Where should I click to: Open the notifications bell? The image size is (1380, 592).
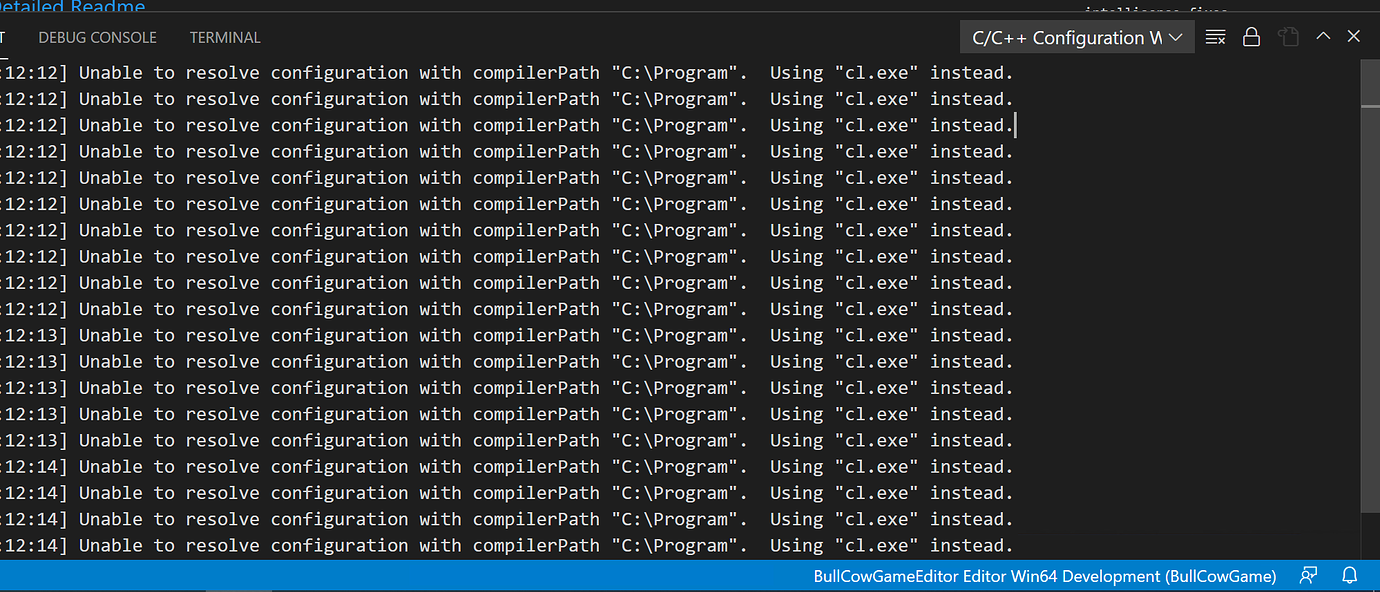(x=1349, y=576)
